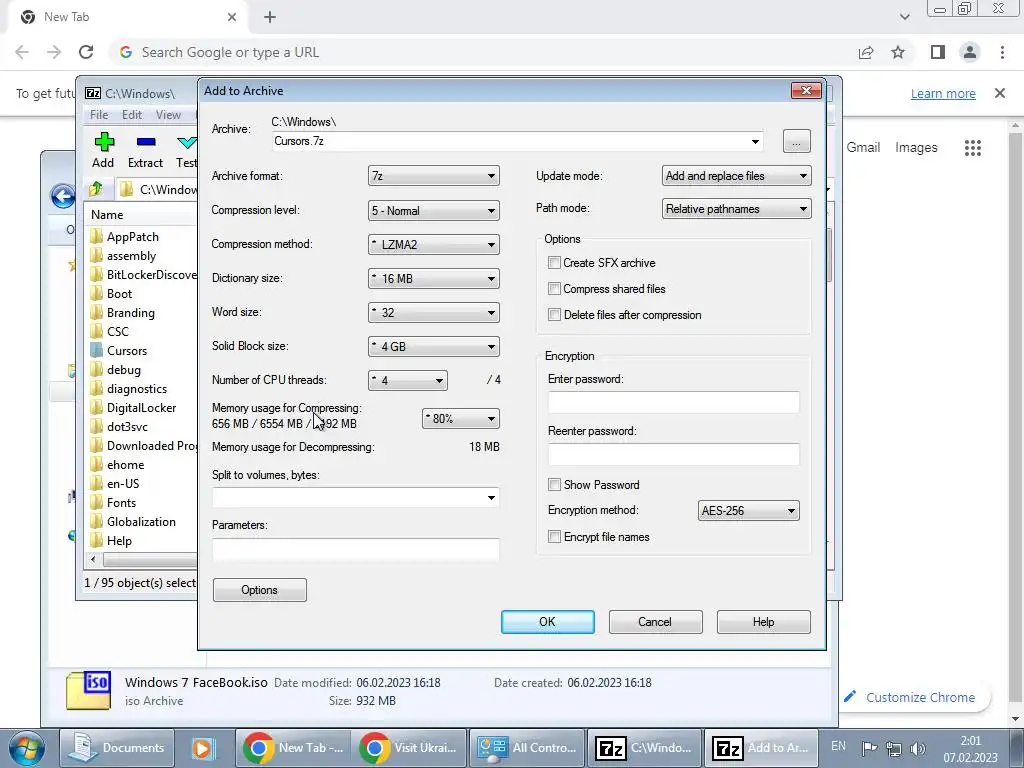
Task: Click Learn more link
Action: coord(943,93)
